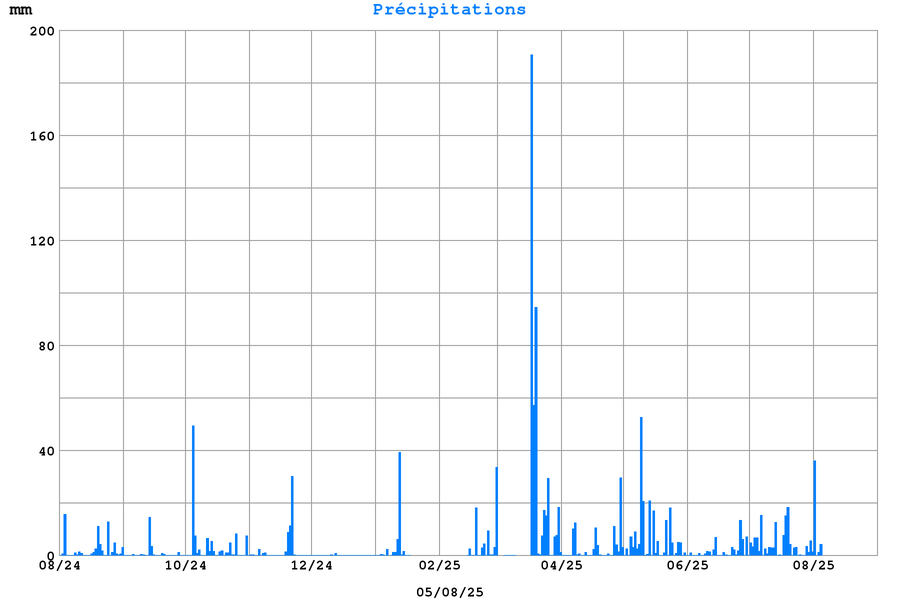Viewport: 900px width, 600px height.
Task: Click the Précipitations chart title
Action: pyautogui.click(x=449, y=10)
